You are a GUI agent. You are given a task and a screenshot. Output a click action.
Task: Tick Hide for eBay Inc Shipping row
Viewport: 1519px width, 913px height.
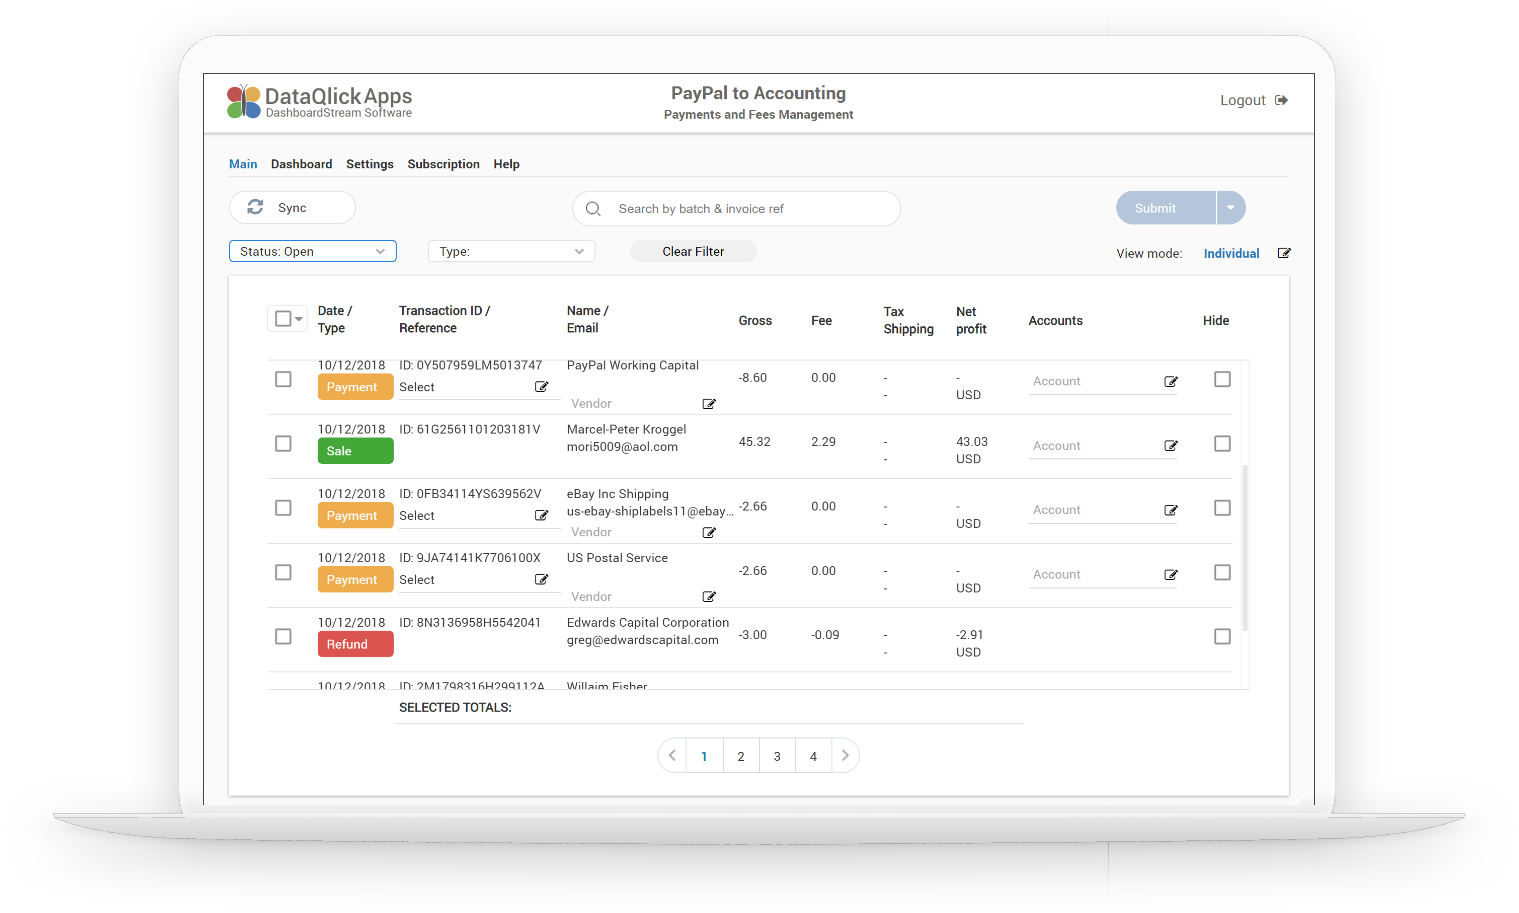tap(1222, 508)
